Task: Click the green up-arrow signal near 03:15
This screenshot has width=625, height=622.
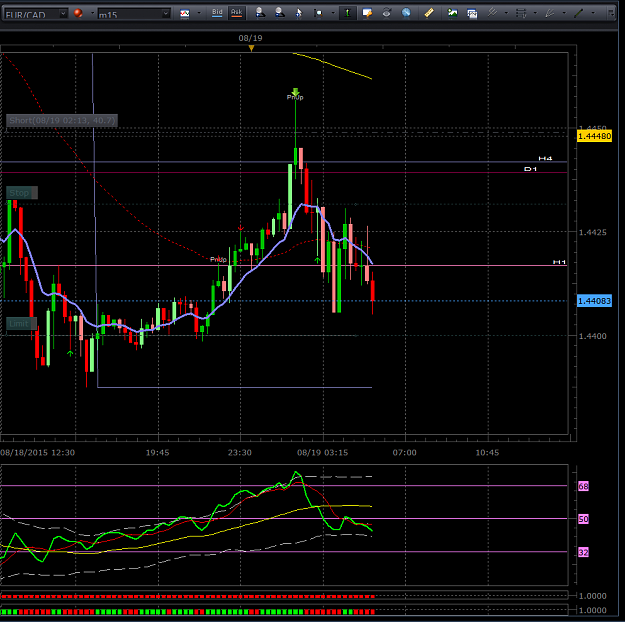Action: [x=317, y=260]
